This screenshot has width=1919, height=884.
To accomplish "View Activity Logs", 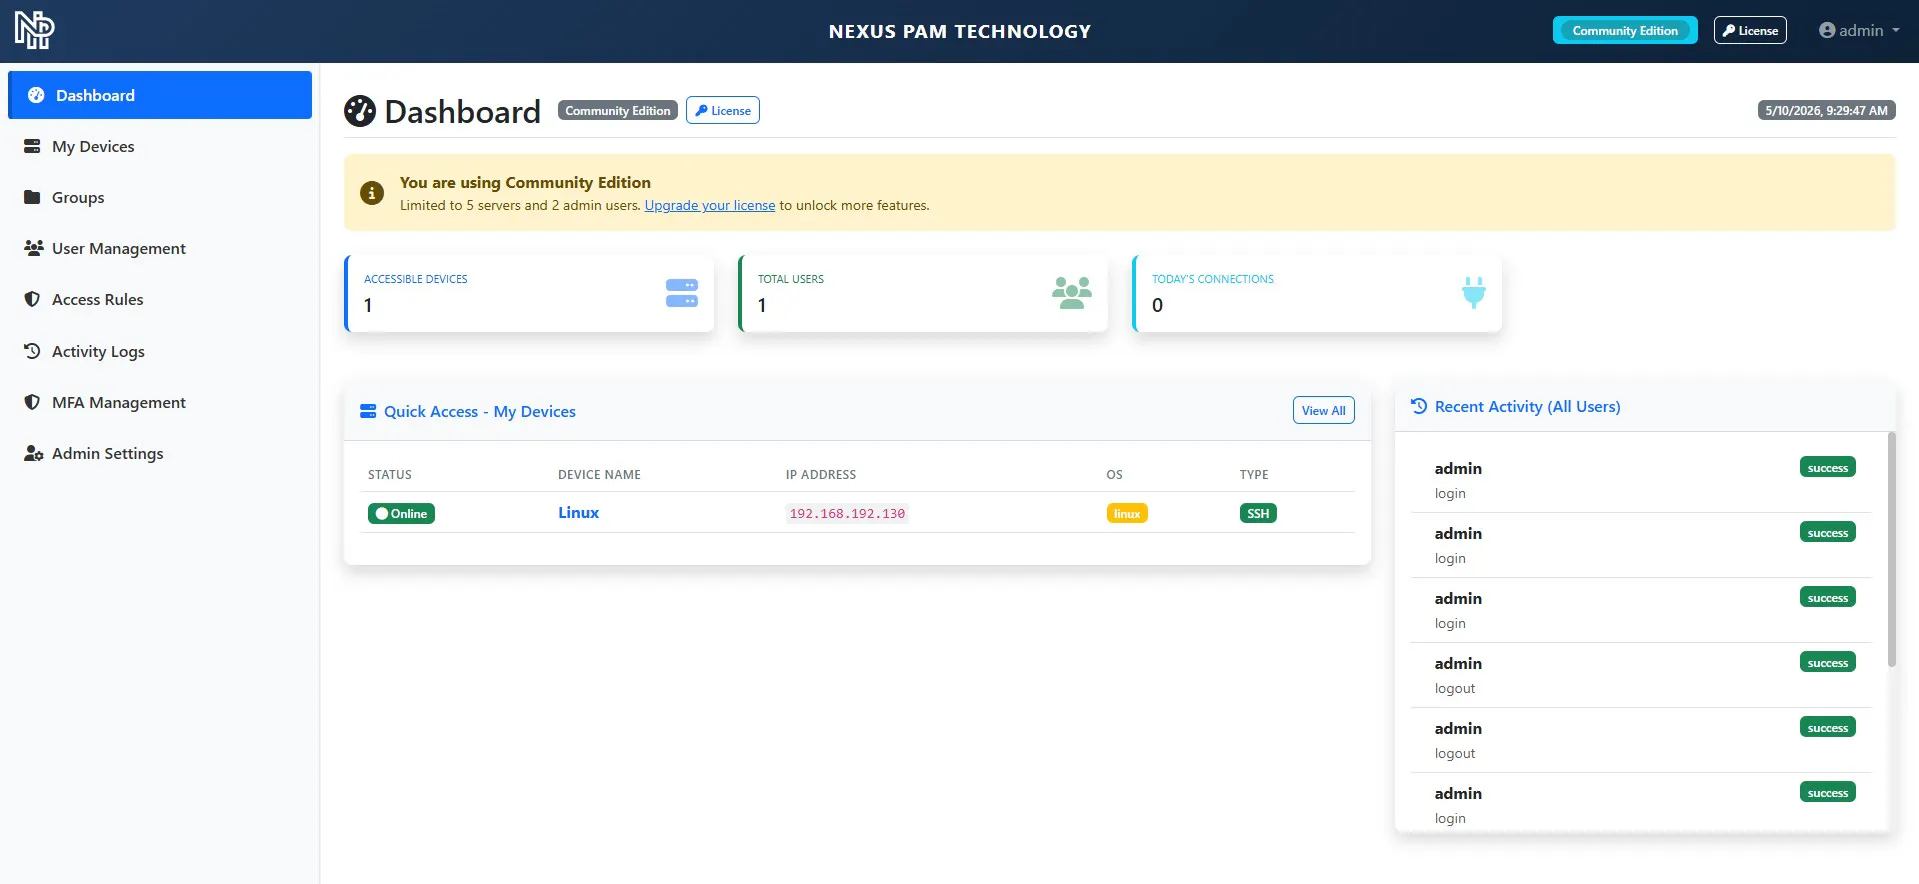I will point(160,351).
